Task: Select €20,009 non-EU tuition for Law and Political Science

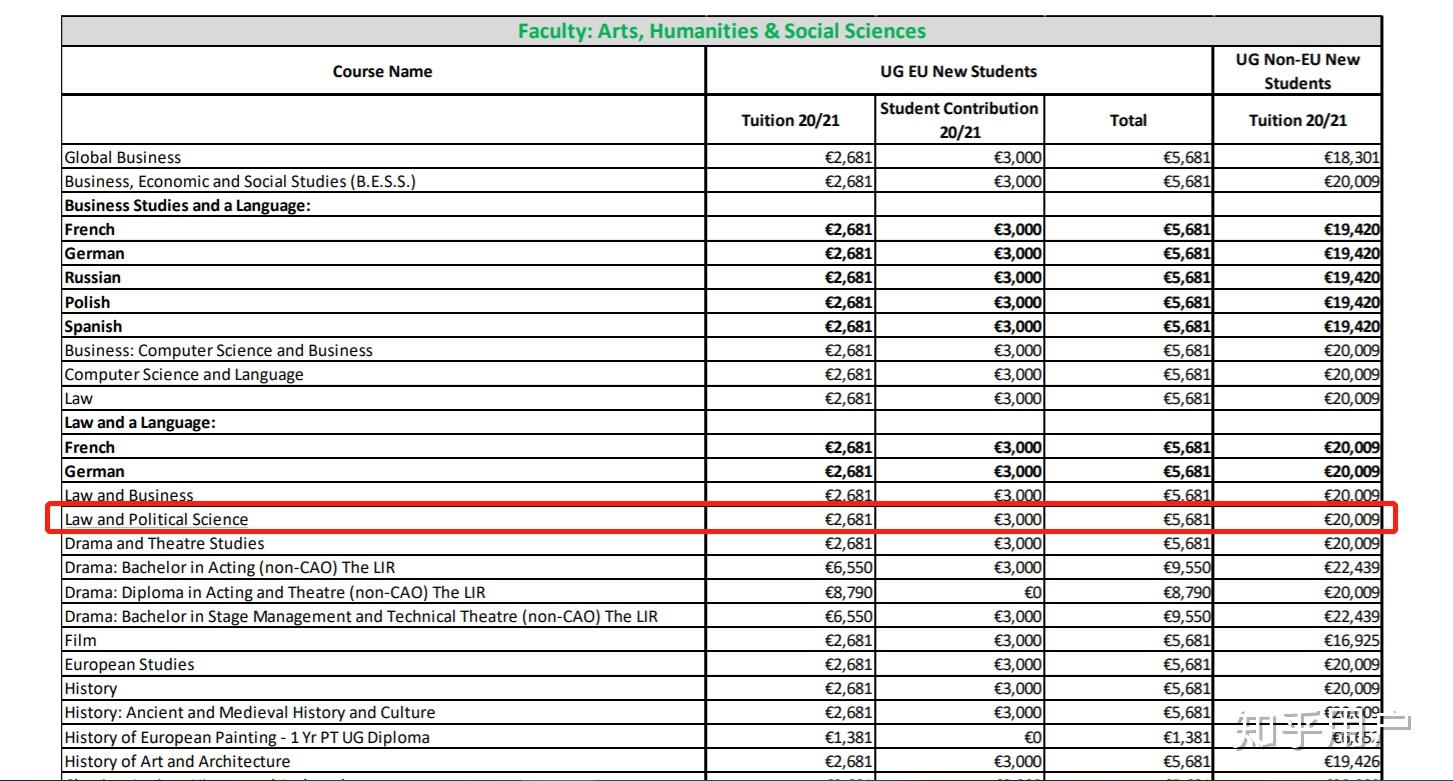Action: coord(1351,519)
